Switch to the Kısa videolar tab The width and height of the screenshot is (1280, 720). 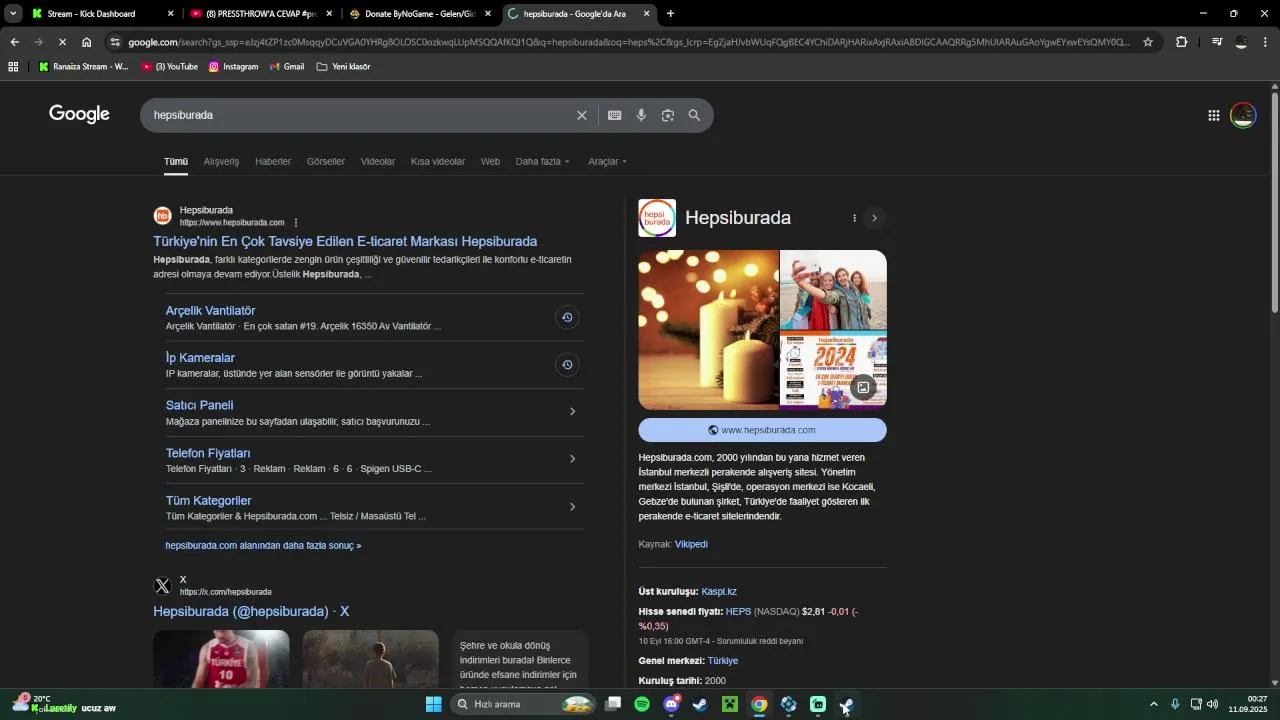[x=438, y=161]
